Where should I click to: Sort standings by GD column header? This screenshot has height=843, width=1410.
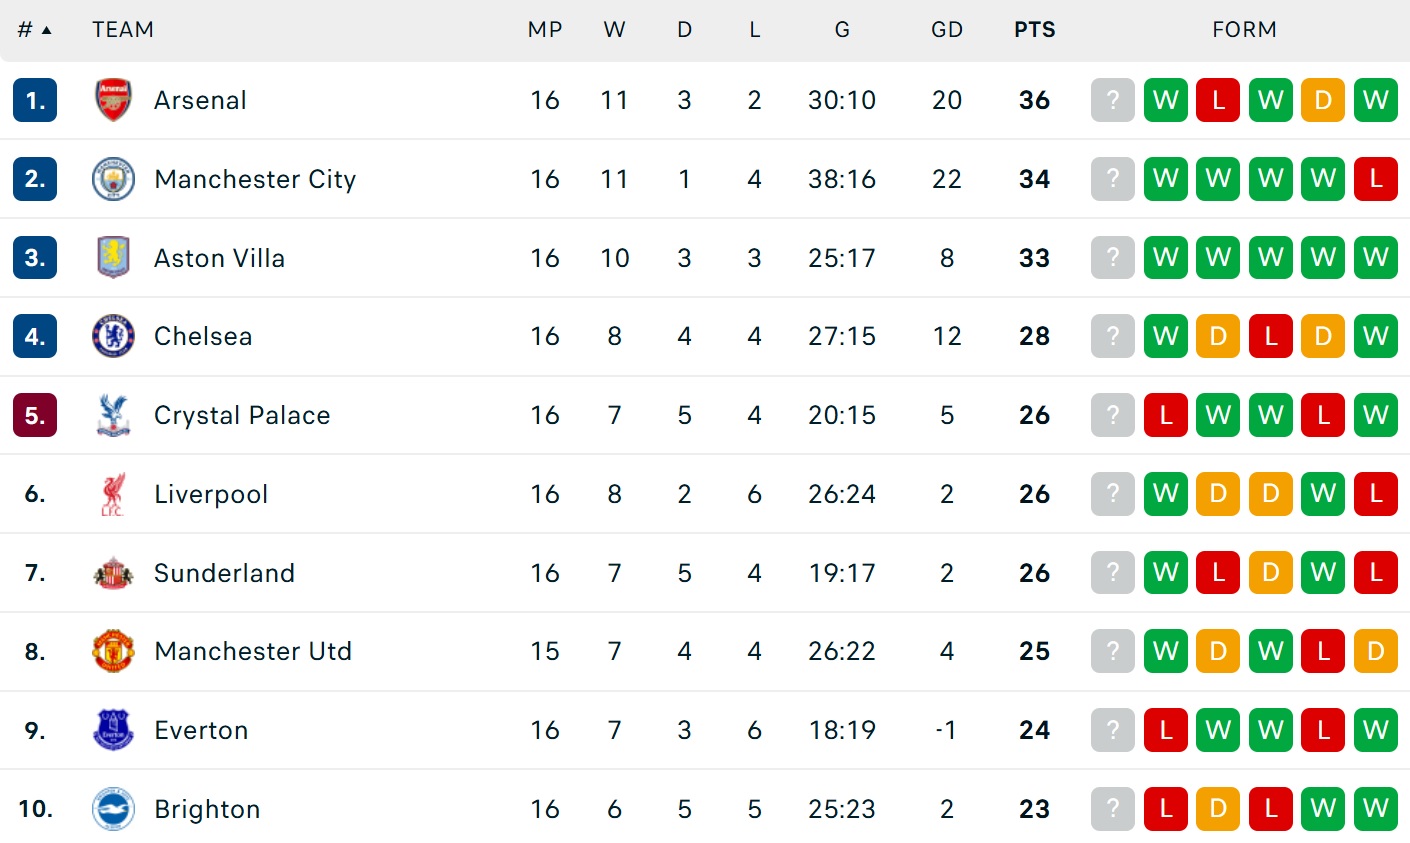pos(946,30)
